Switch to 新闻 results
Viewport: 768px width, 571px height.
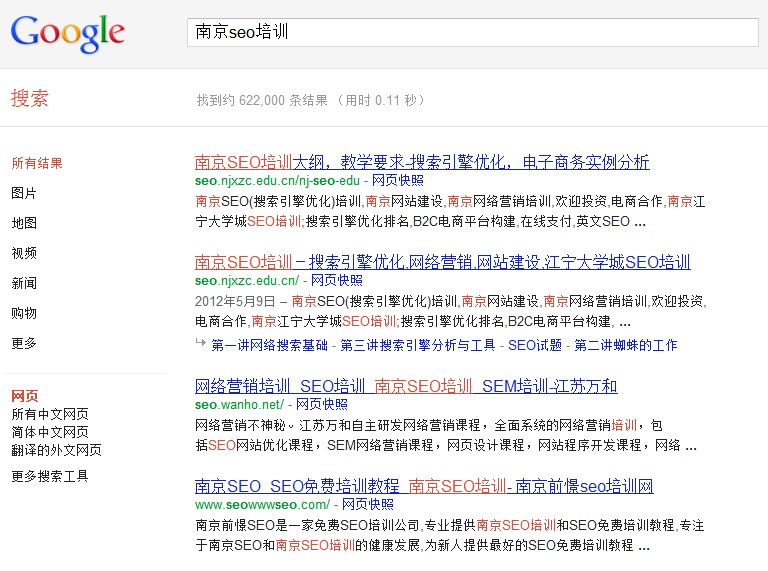24,283
